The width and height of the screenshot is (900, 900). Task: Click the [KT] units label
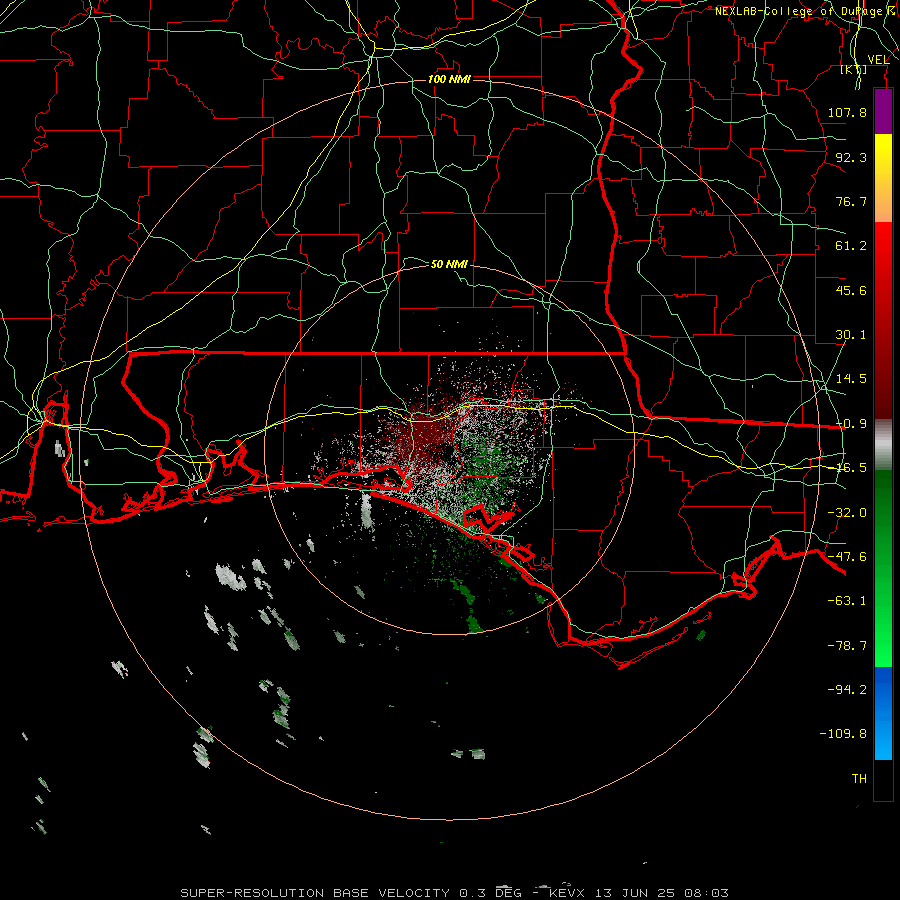point(854,70)
